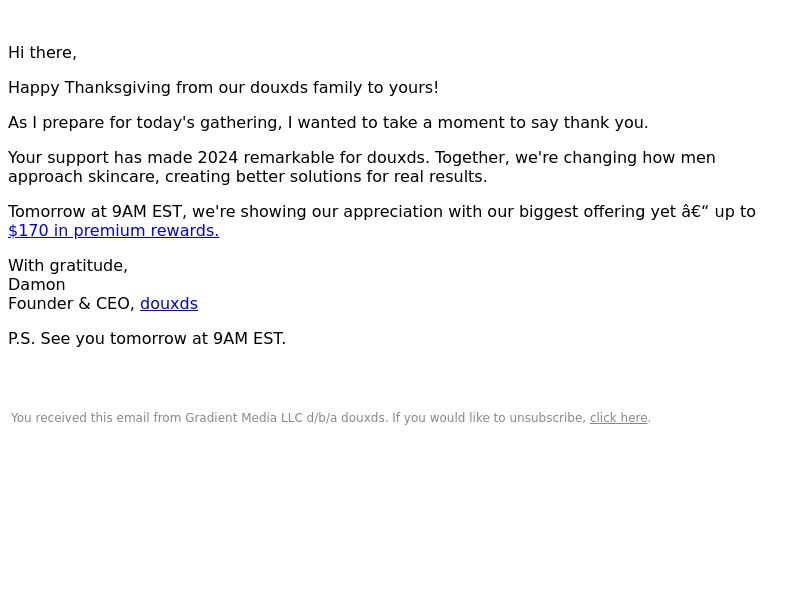Click the 'As I prepare for today's gathering' line
The height and width of the screenshot is (600, 800).
[328, 123]
